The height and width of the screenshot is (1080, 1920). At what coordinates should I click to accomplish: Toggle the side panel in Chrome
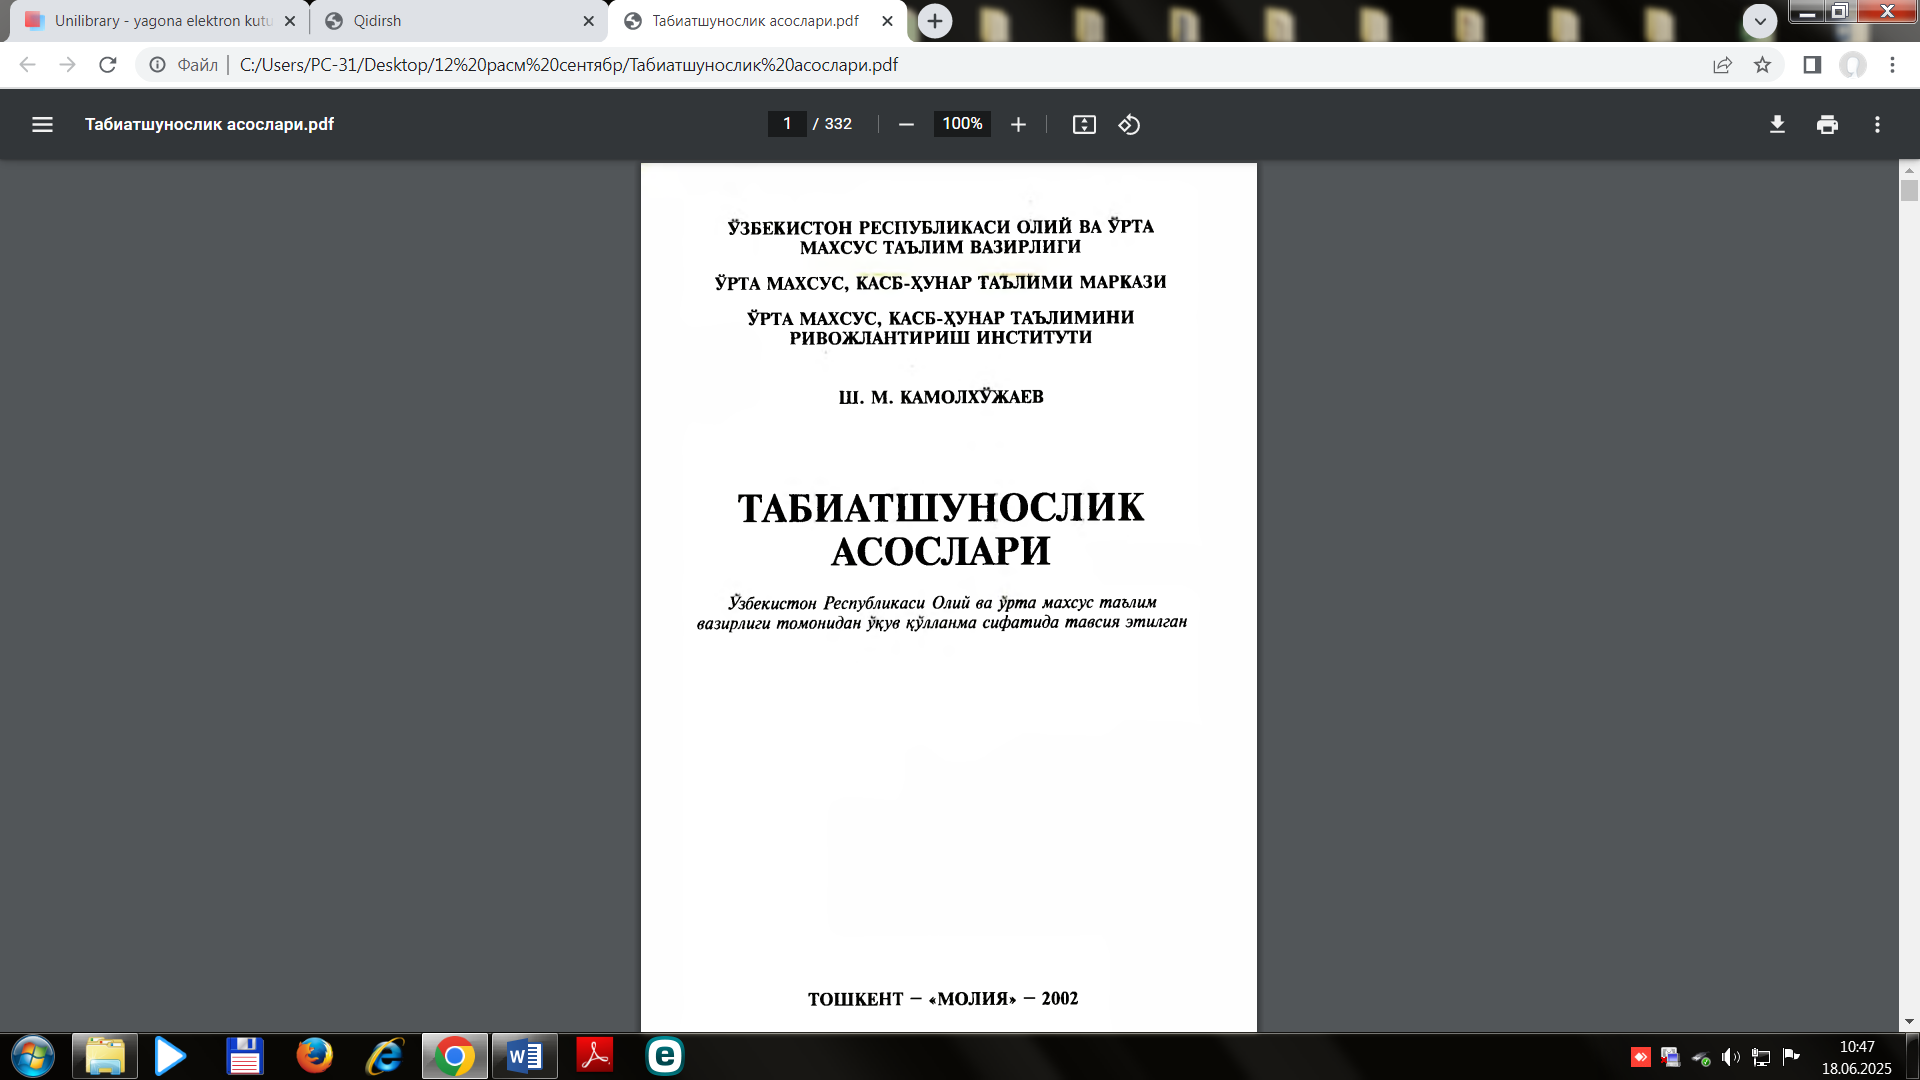(1811, 65)
